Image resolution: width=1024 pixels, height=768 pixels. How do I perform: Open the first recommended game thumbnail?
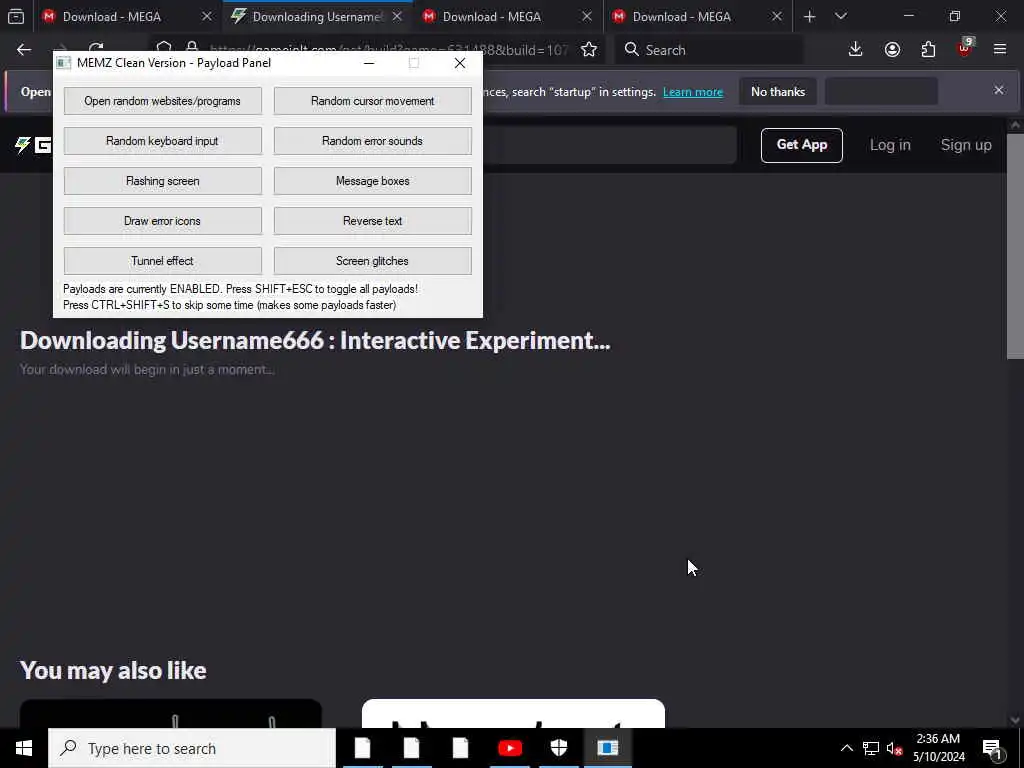coord(170,713)
